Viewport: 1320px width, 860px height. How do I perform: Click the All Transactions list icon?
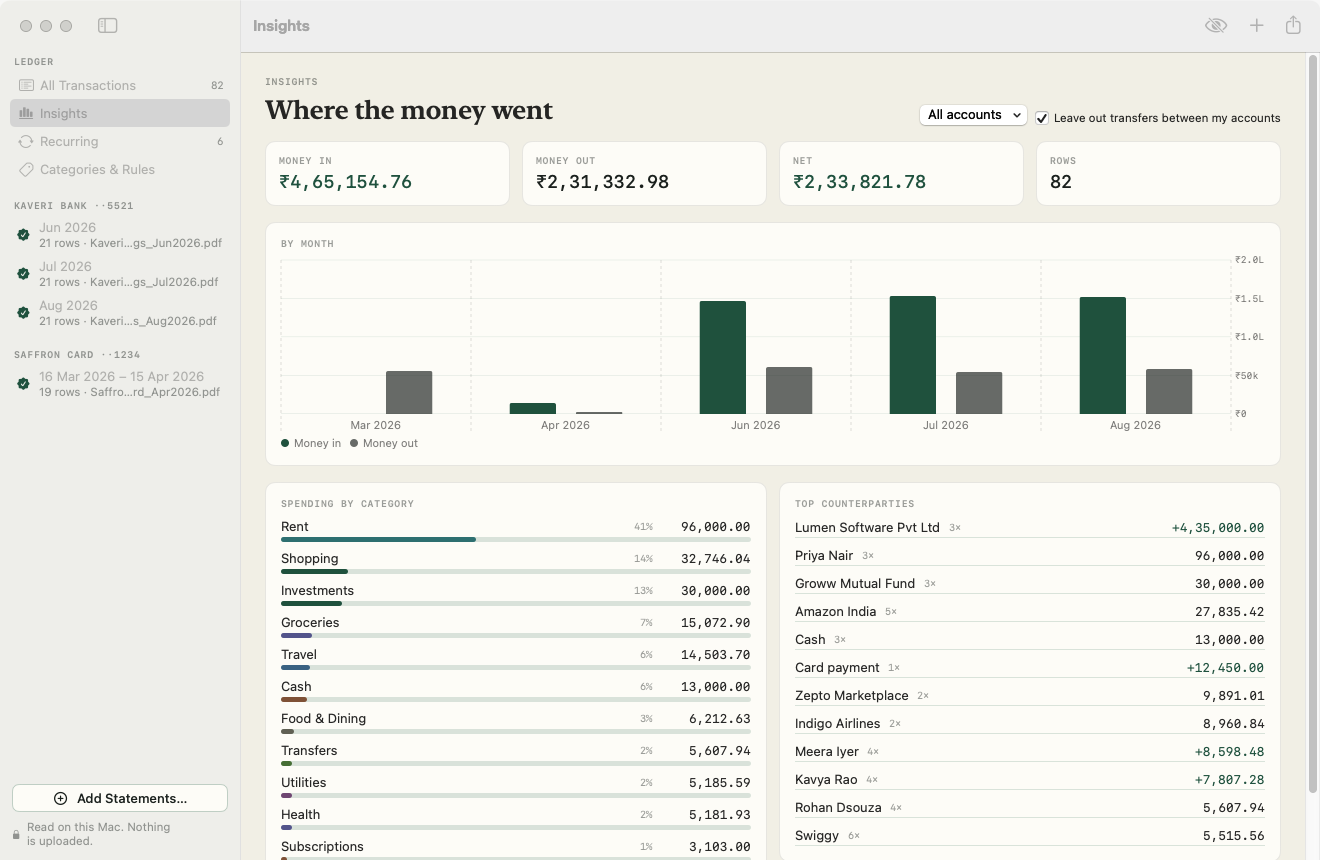(x=26, y=86)
